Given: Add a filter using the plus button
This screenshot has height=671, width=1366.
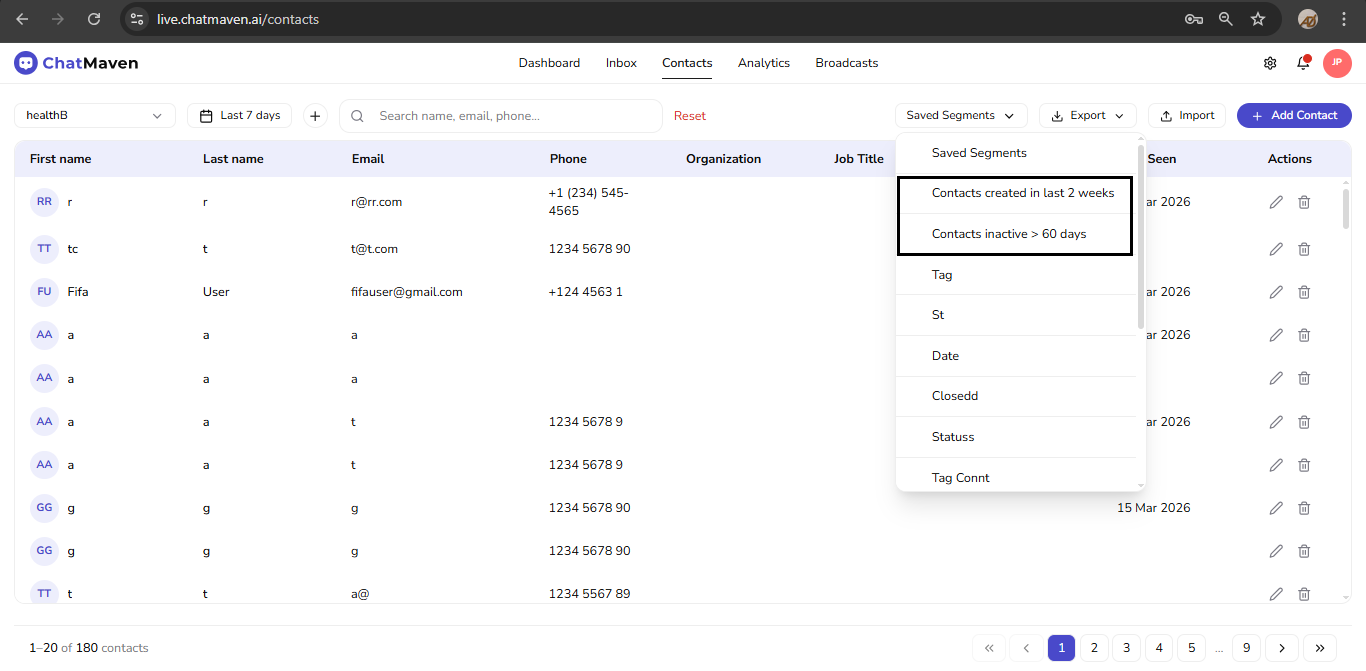Looking at the screenshot, I should click(315, 115).
